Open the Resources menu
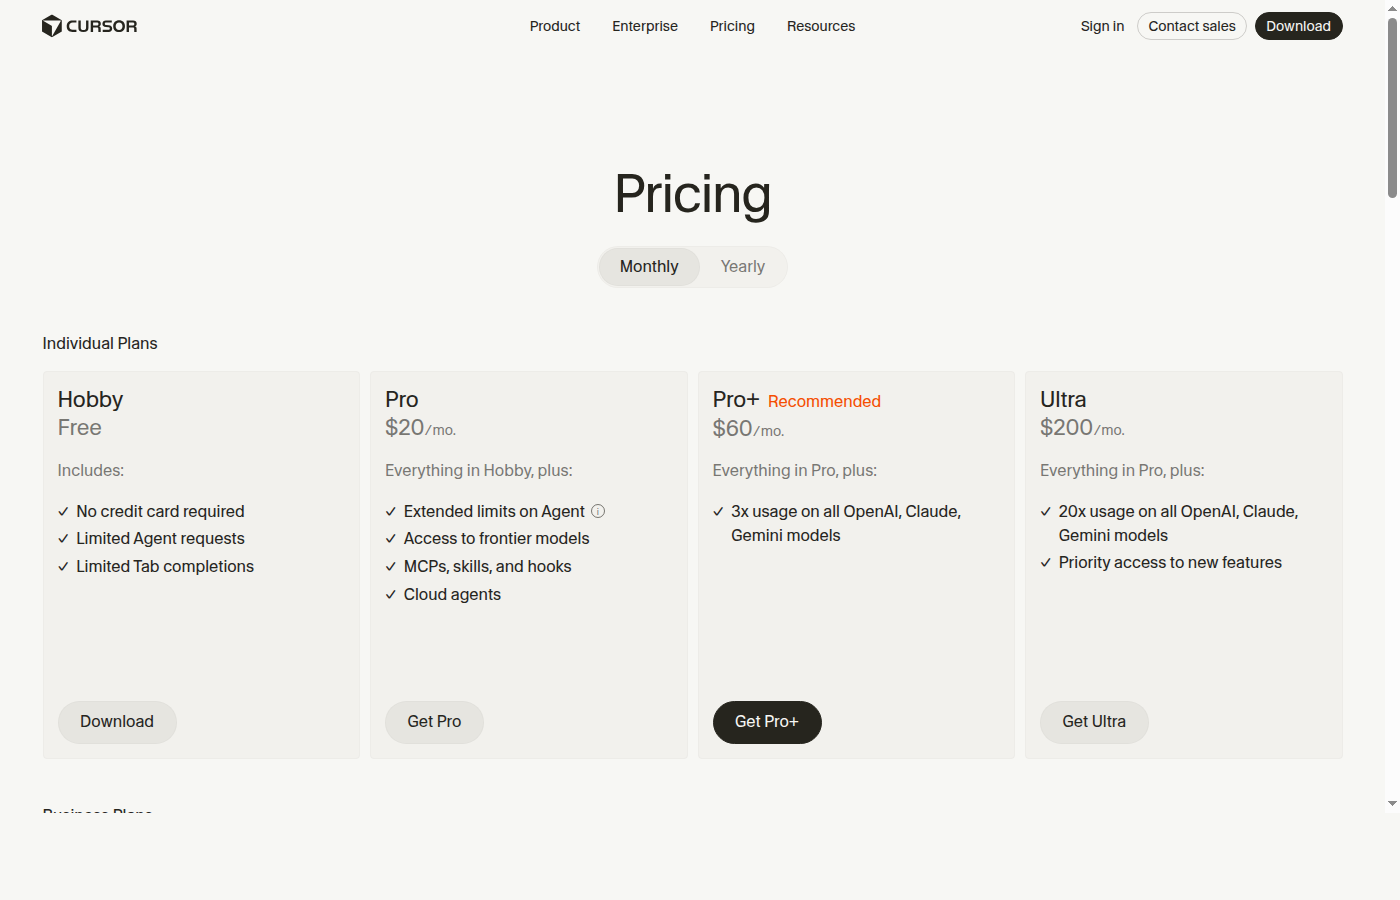This screenshot has width=1400, height=900. click(820, 26)
